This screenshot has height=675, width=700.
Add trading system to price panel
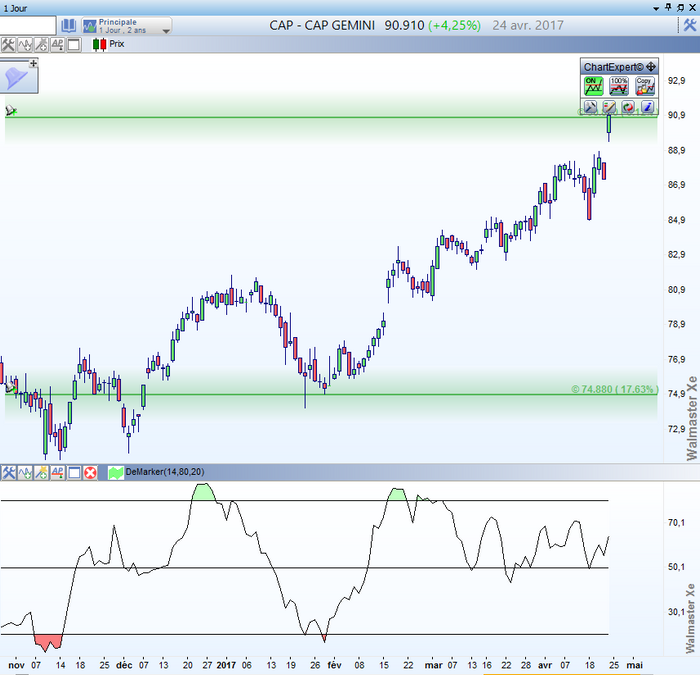click(x=41, y=44)
